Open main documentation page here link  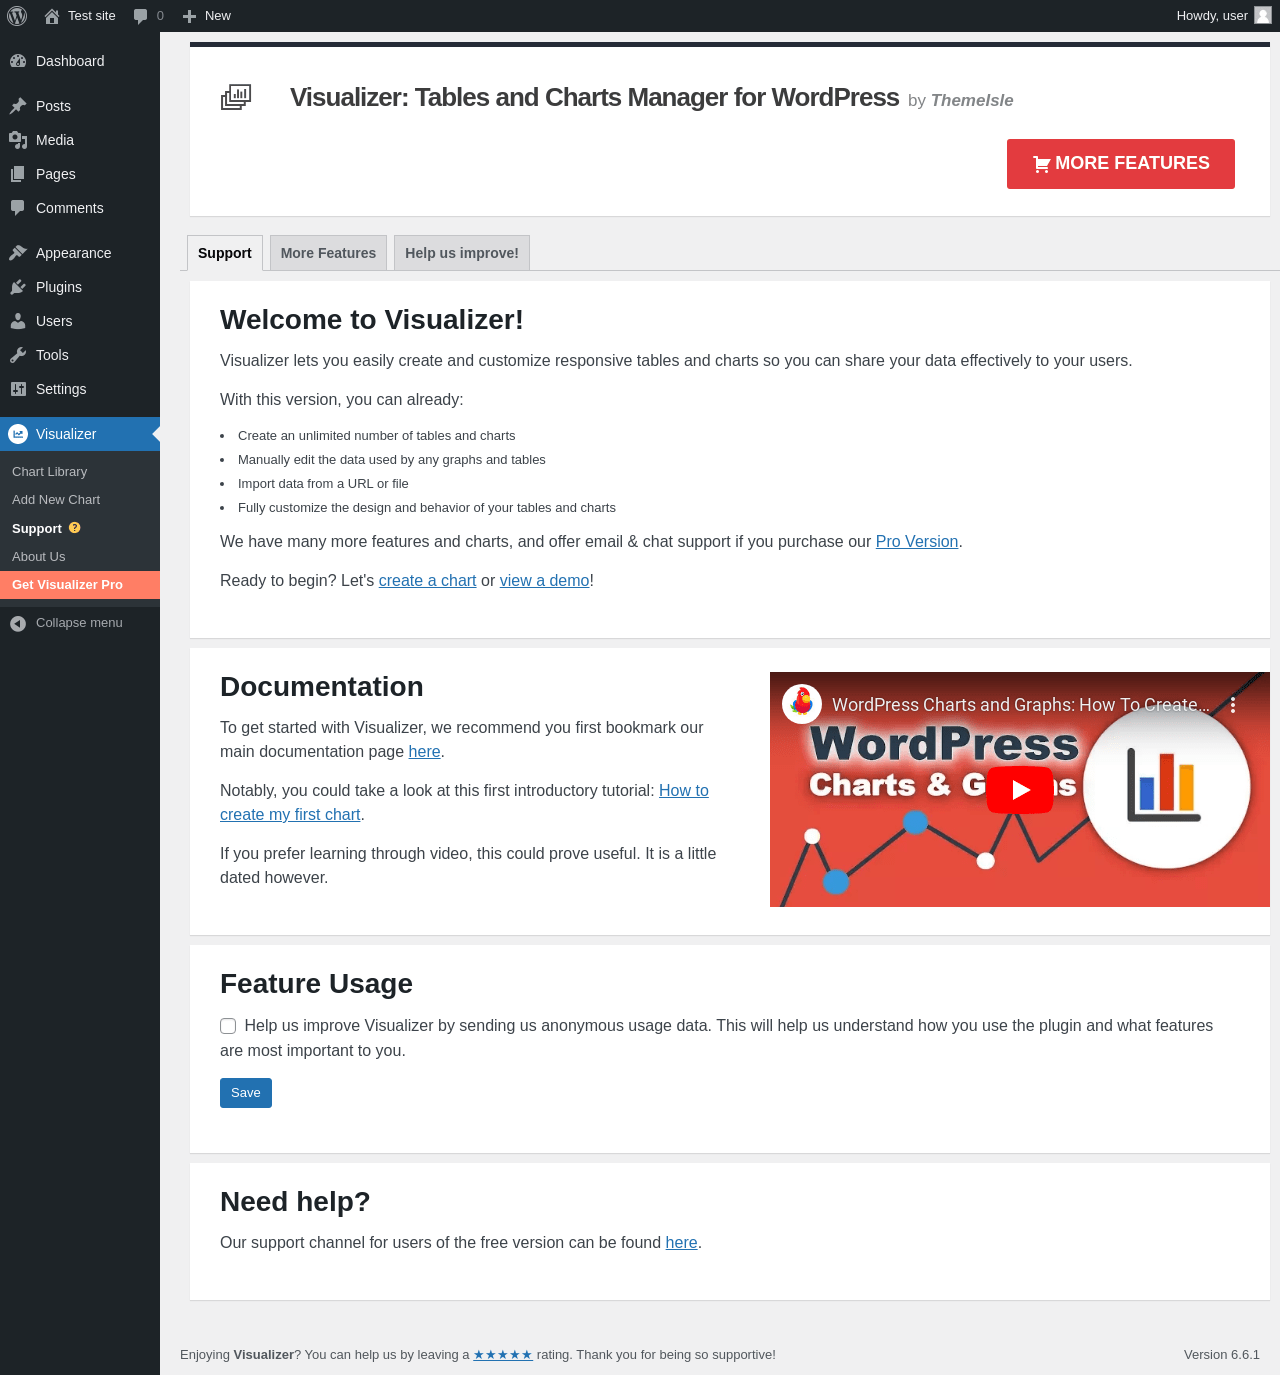425,751
